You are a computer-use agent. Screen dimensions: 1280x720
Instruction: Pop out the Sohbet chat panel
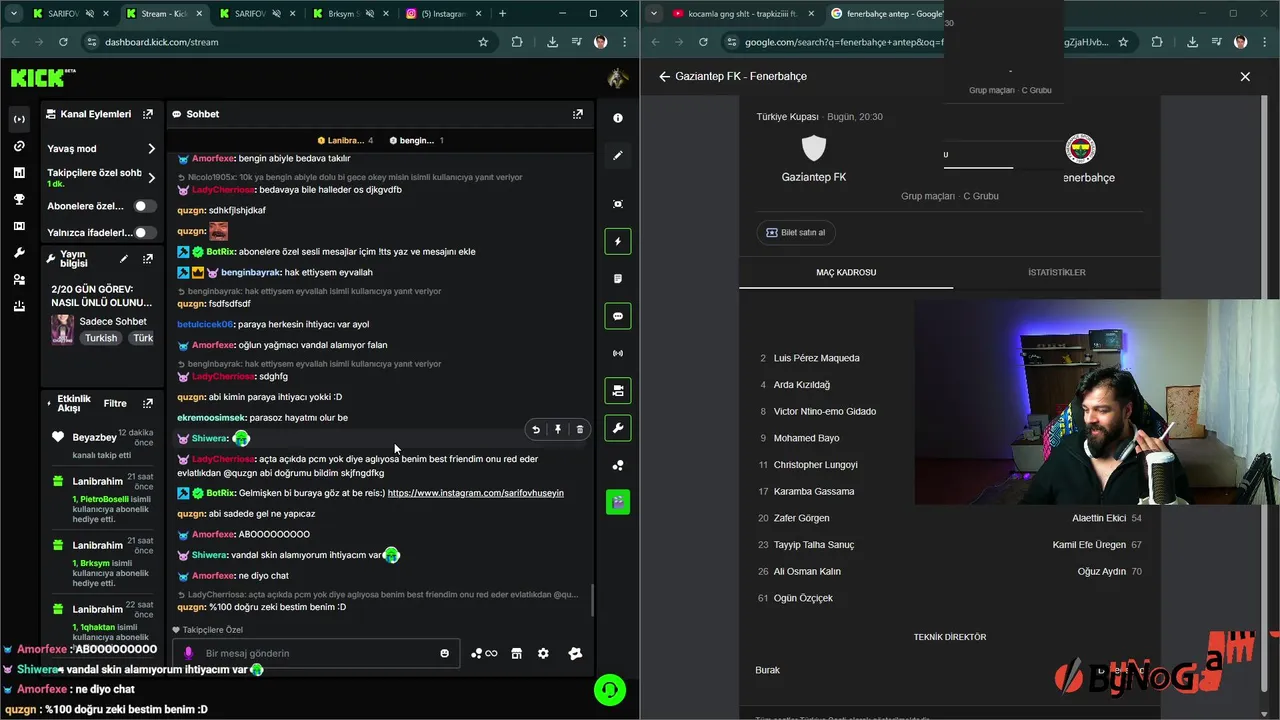point(577,114)
